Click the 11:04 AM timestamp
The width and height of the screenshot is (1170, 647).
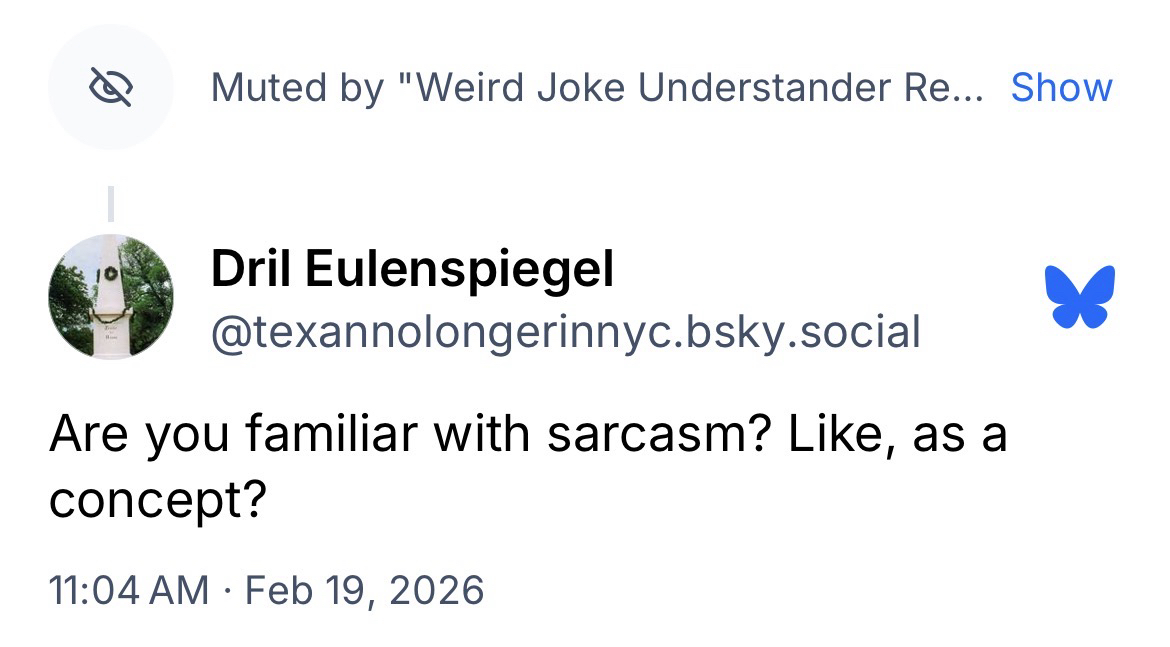129,590
